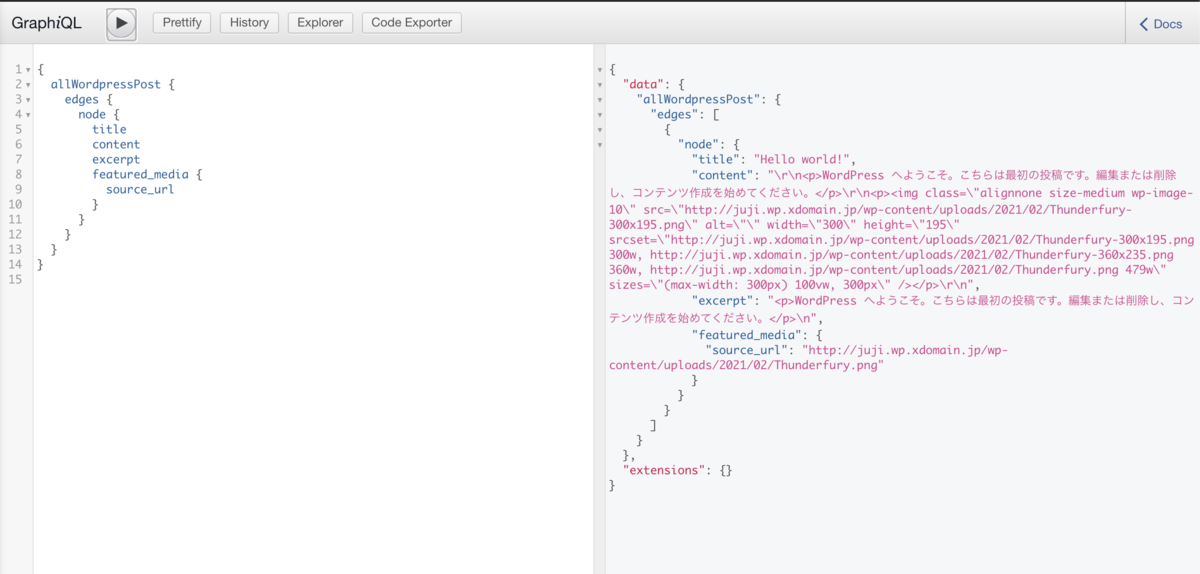Collapse edges fold arrow on query line 3
The height and width of the screenshot is (574, 1200).
(28, 100)
